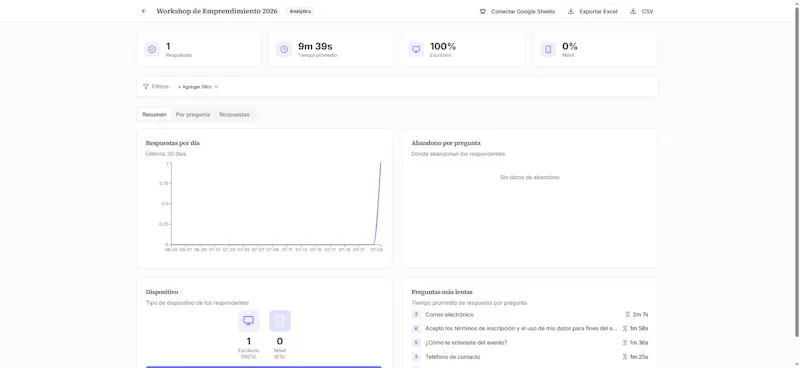Click the purple device distribution bar
Viewport: 800px width, 368px height.
click(x=264, y=366)
